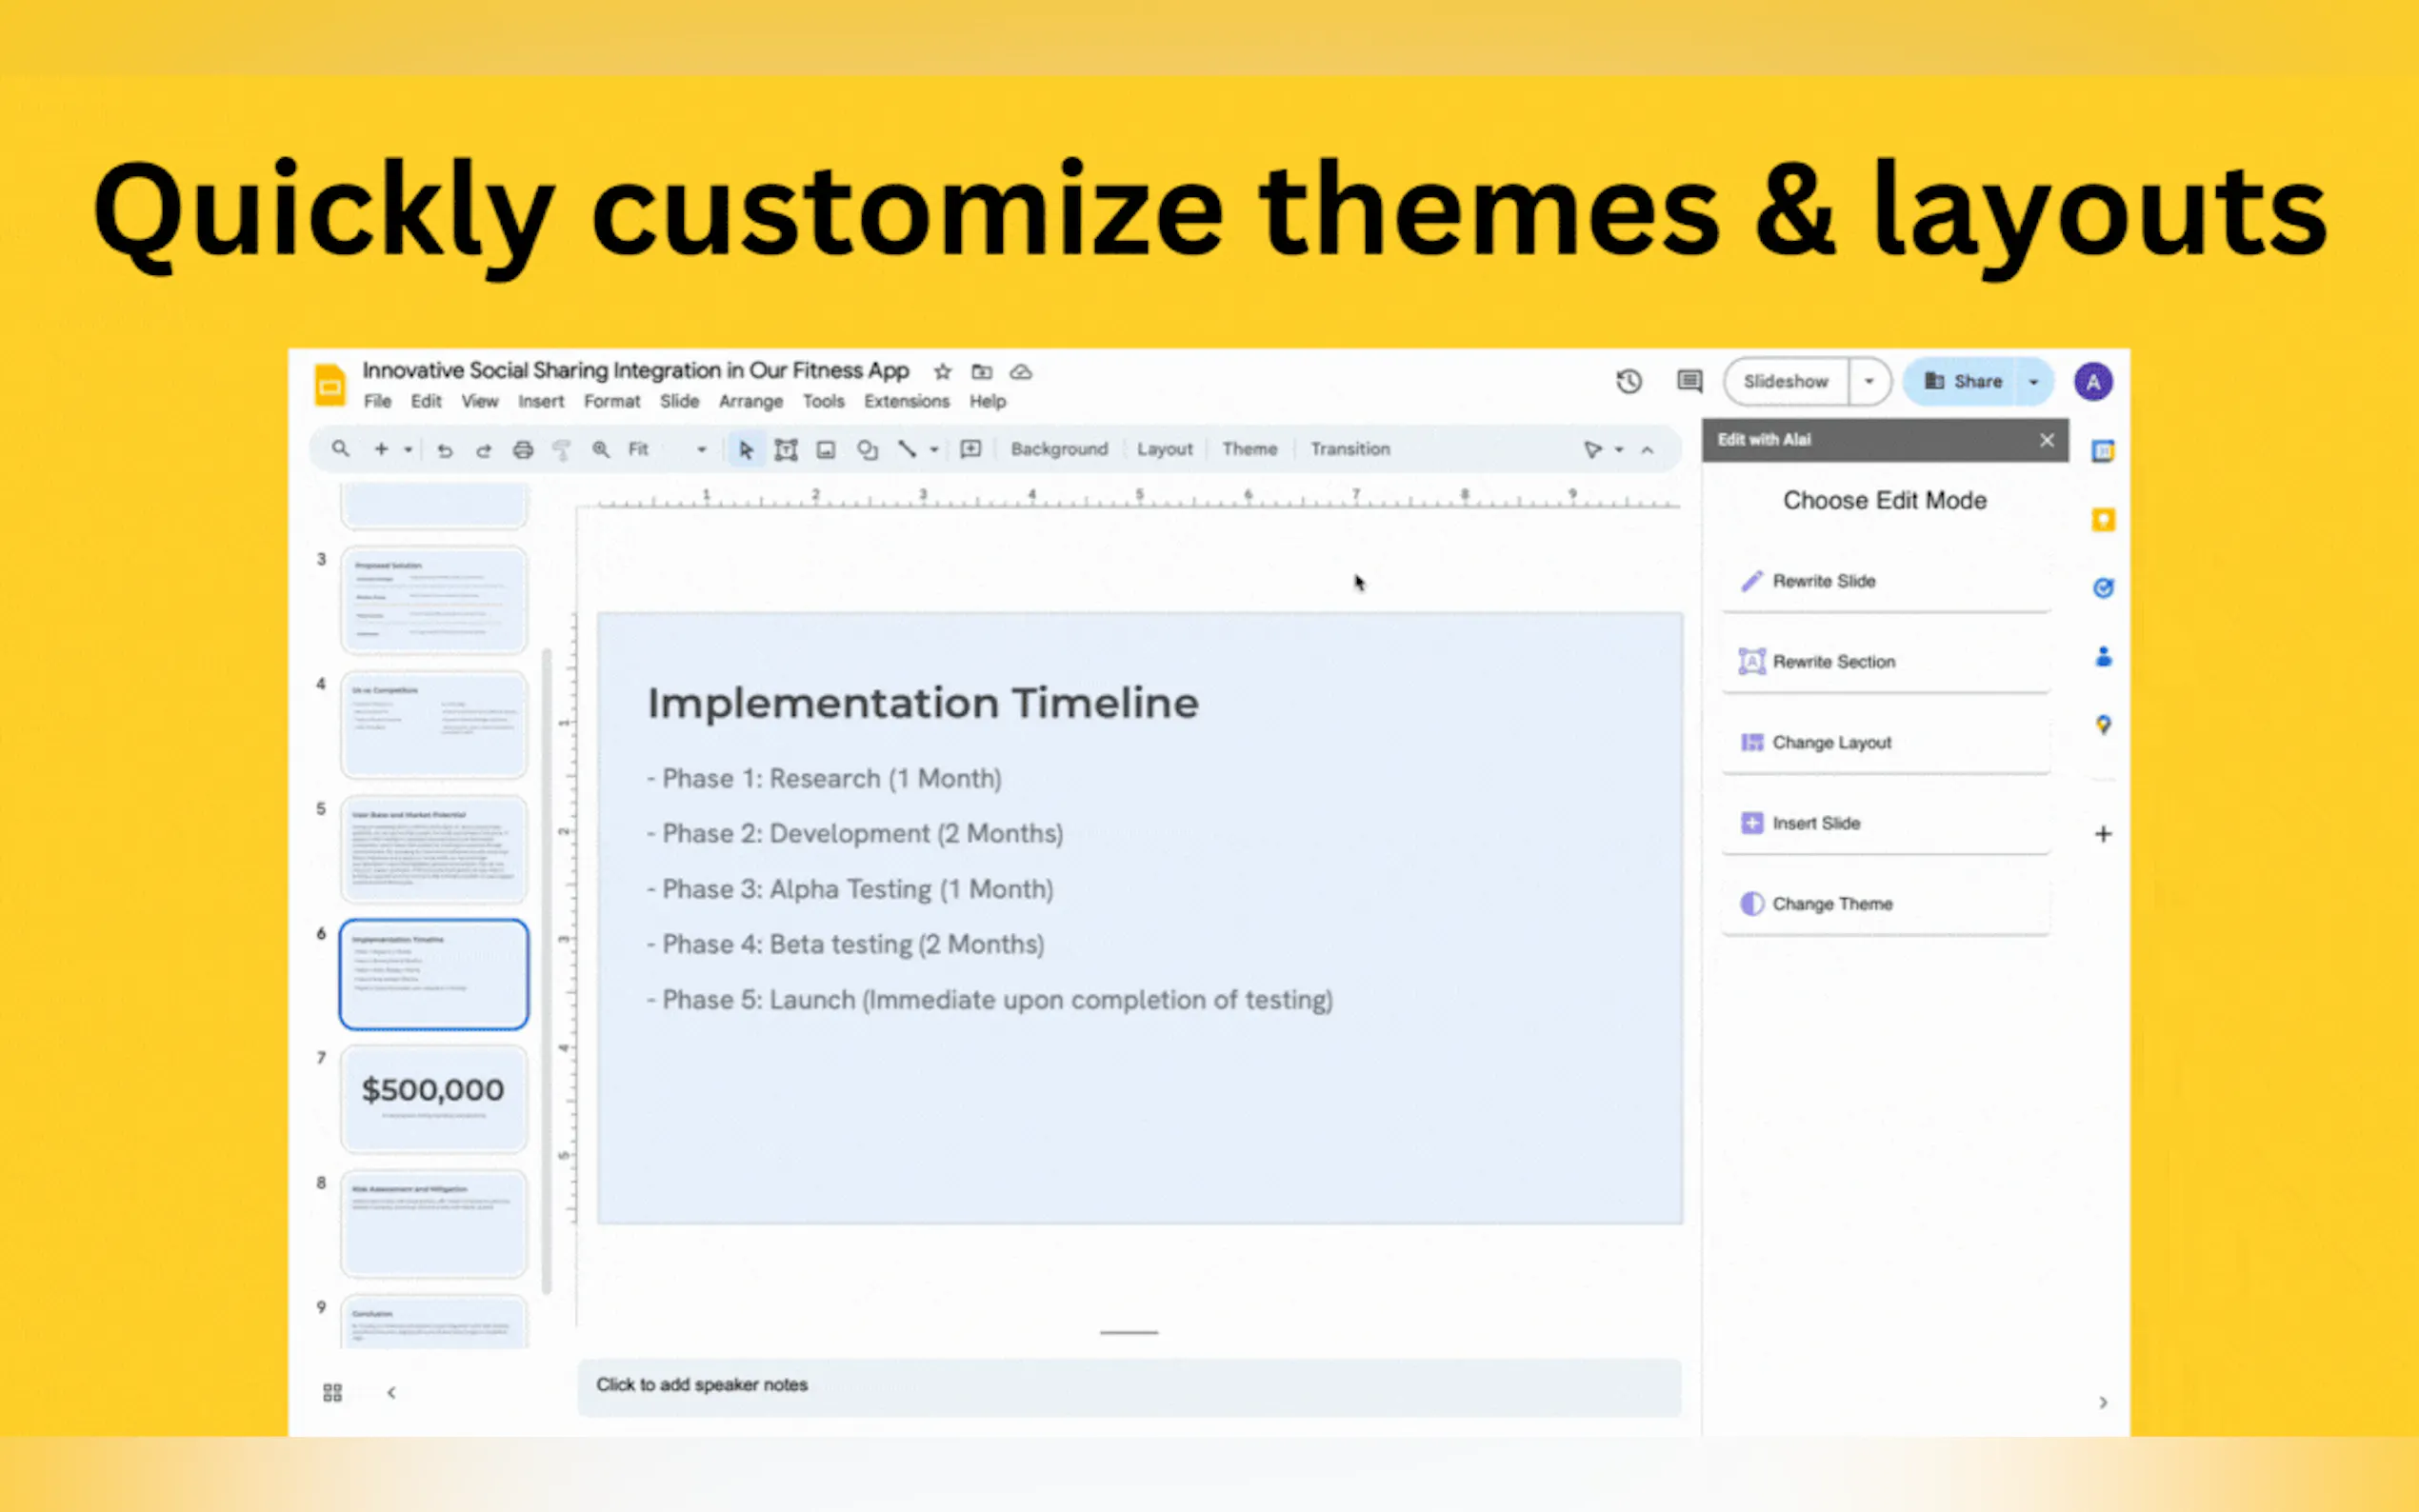Open the View menu
The image size is (2419, 1512).
coord(480,401)
